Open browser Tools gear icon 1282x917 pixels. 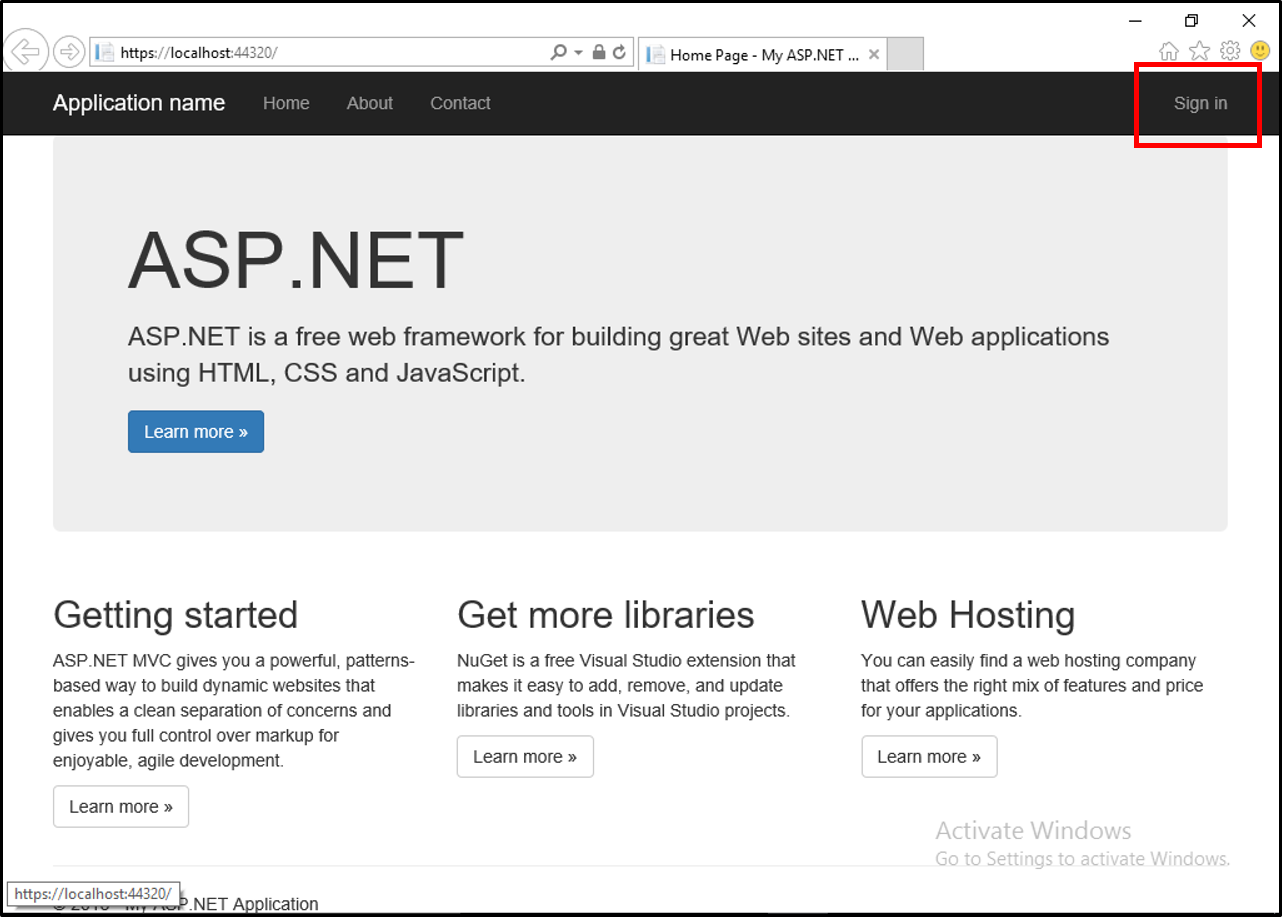(x=1230, y=50)
